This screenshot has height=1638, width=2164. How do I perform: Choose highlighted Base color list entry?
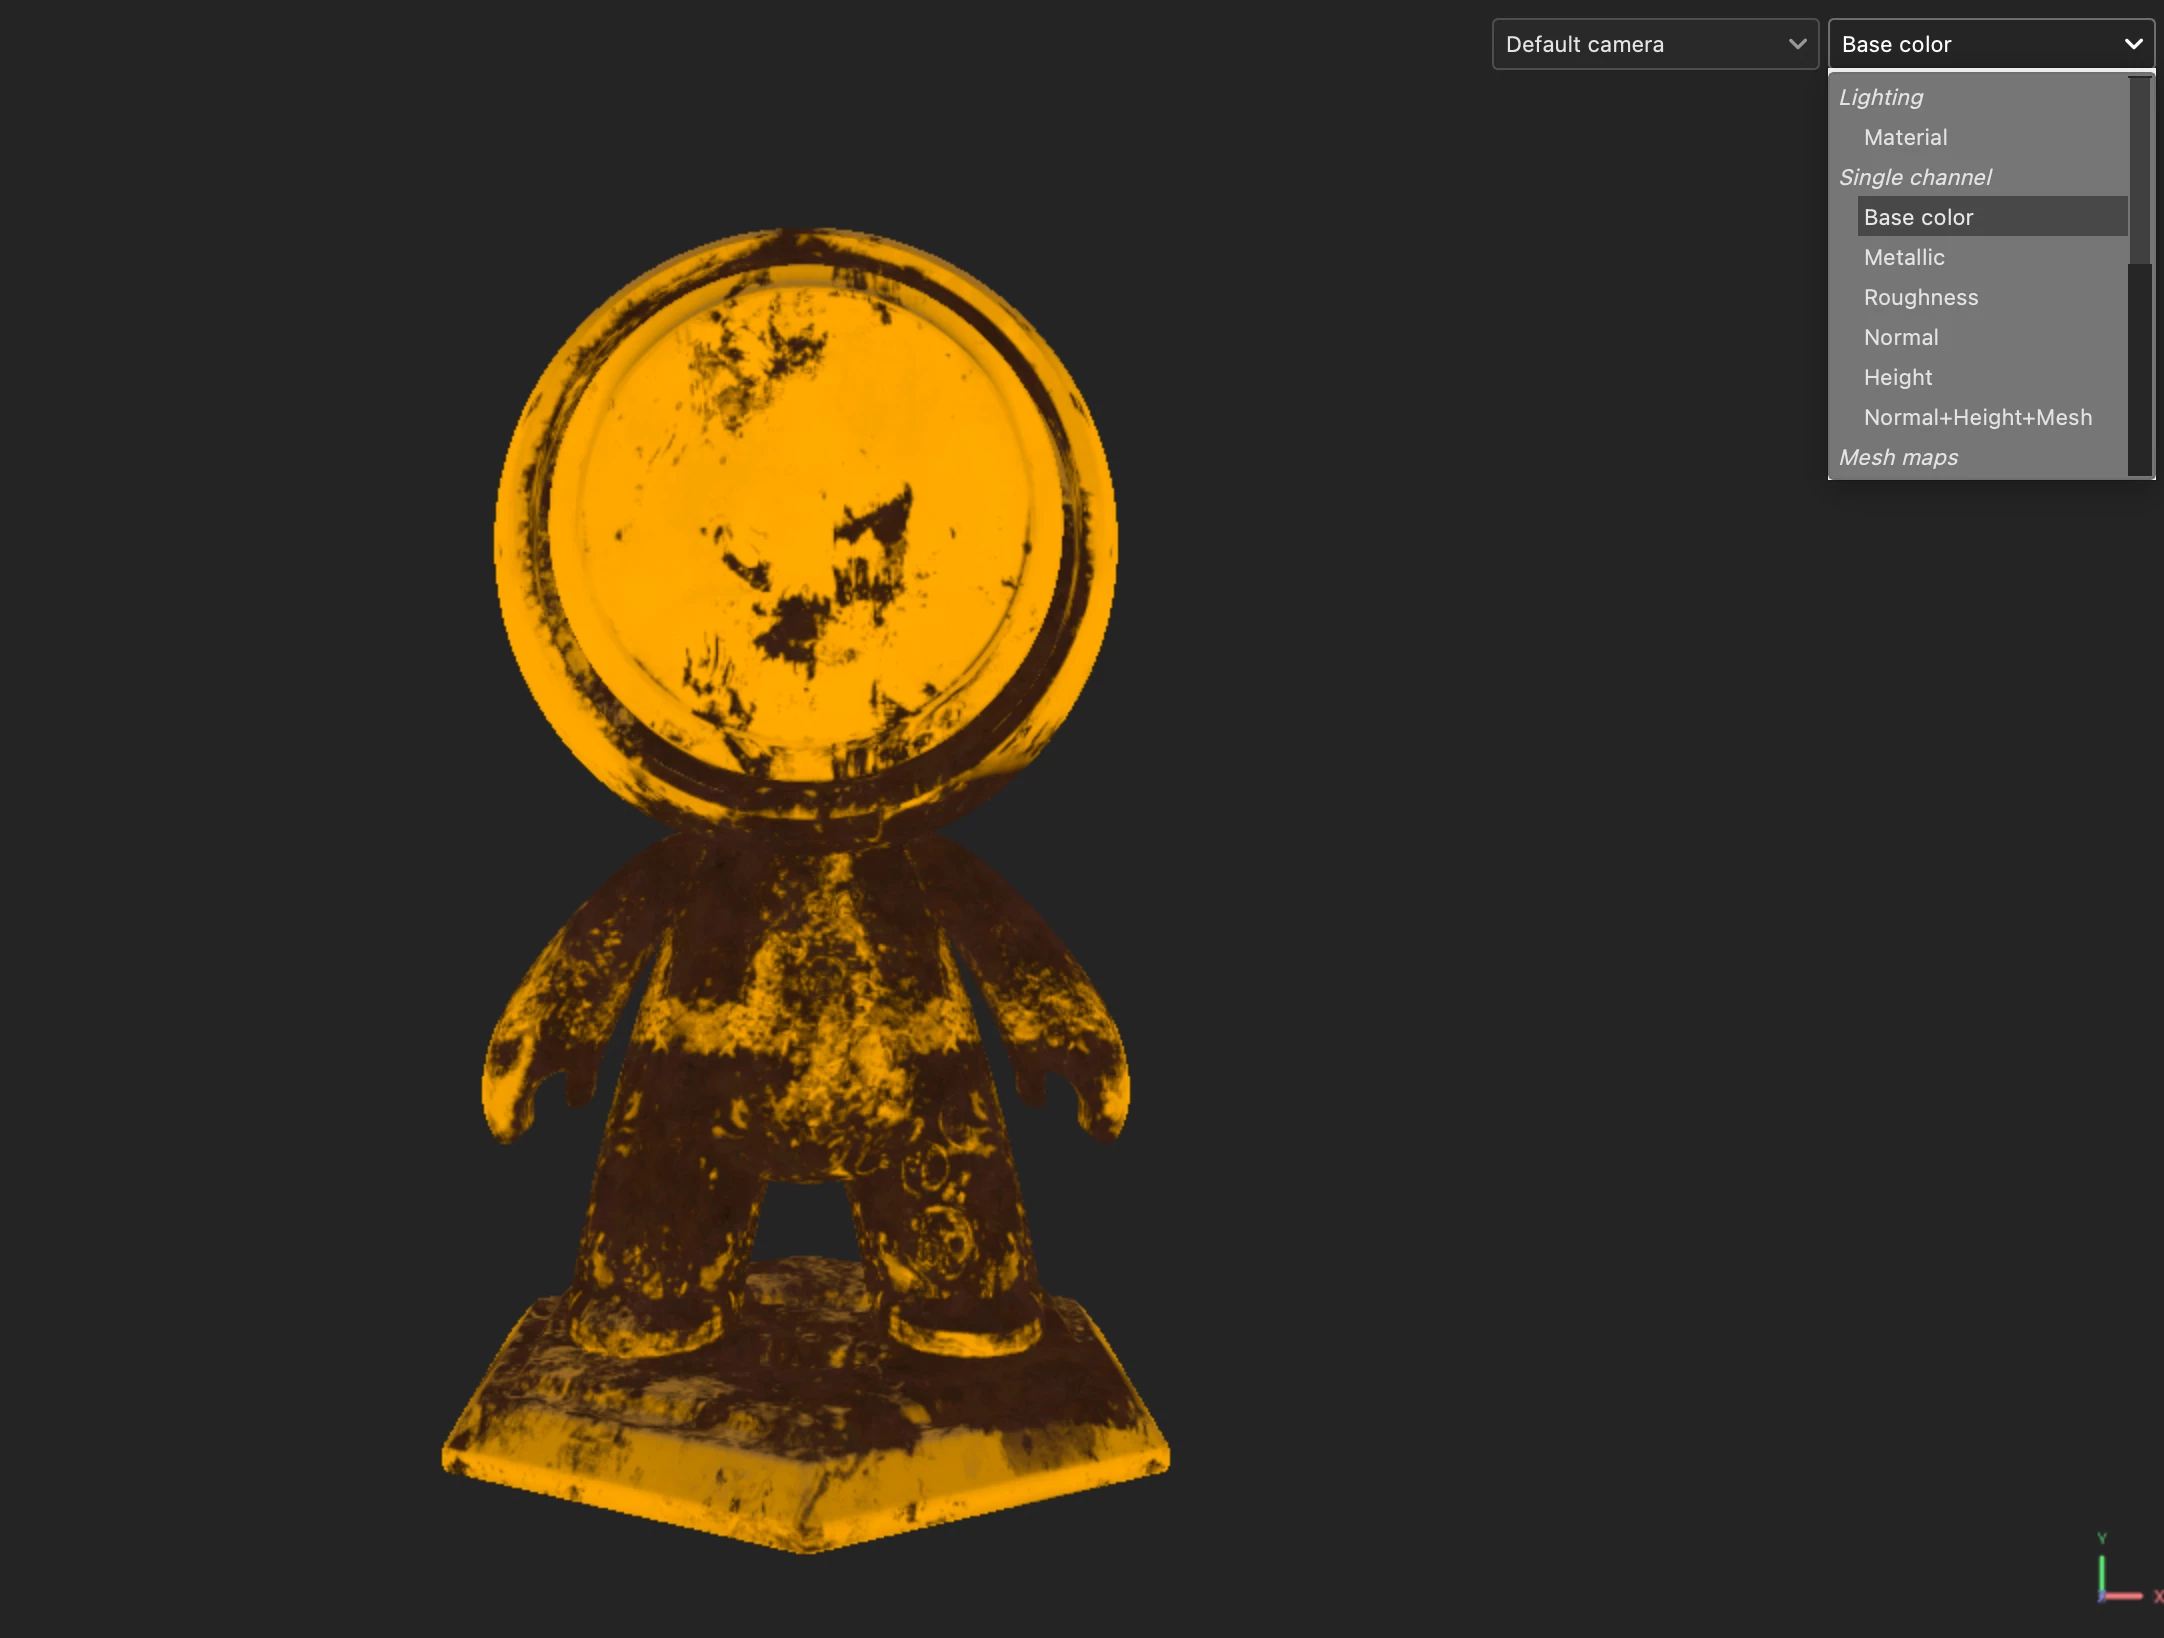(x=1918, y=217)
